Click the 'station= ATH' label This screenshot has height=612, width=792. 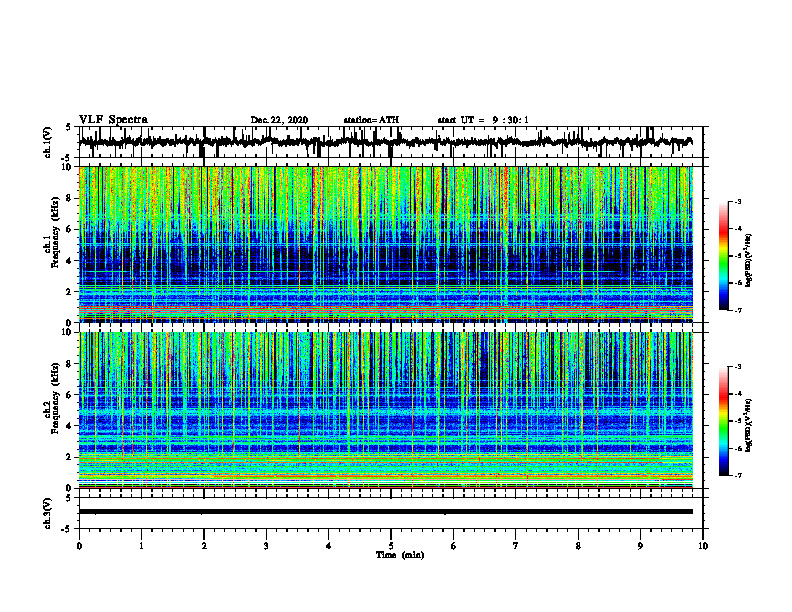(x=371, y=120)
